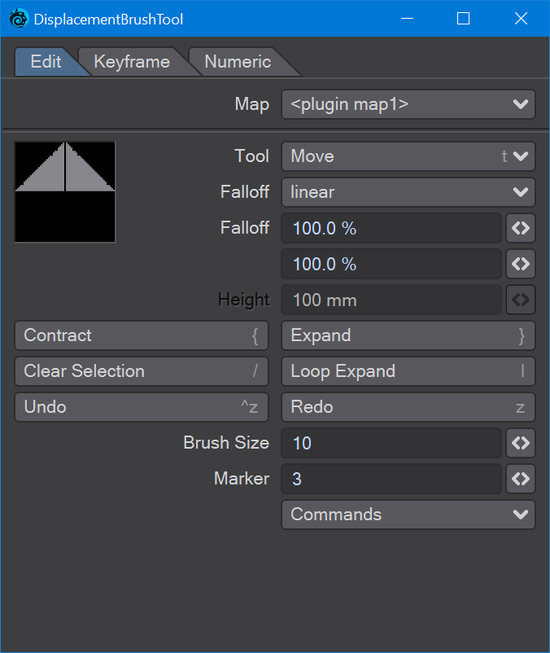Switch to the Numeric tab
Image resolution: width=550 pixels, height=653 pixels.
point(238,62)
